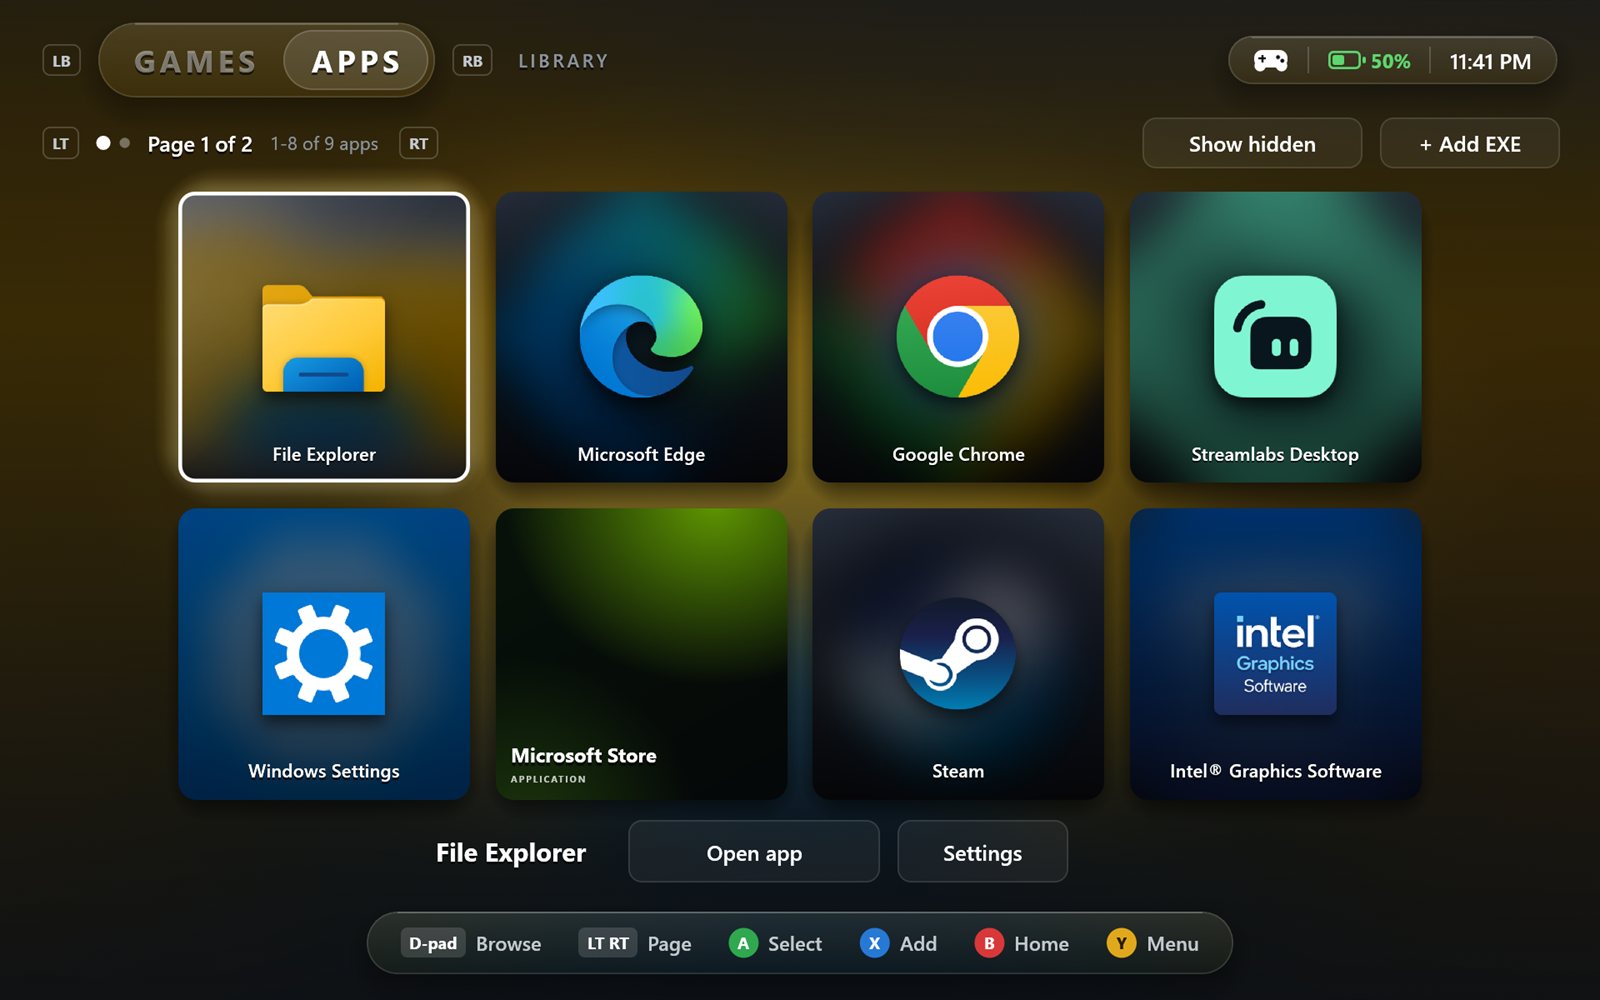Click the controller icon in status bar
The image size is (1600, 1000).
point(1271,61)
